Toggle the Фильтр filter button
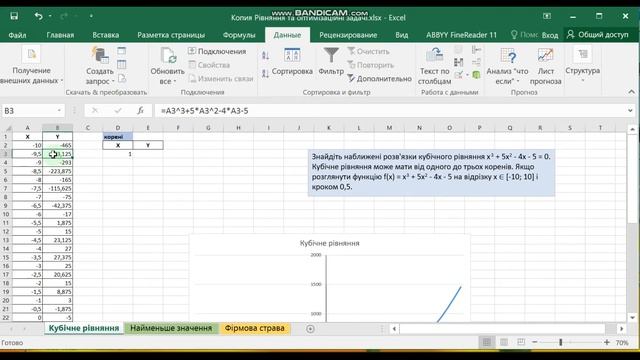The height and width of the screenshot is (360, 640). tap(331, 62)
